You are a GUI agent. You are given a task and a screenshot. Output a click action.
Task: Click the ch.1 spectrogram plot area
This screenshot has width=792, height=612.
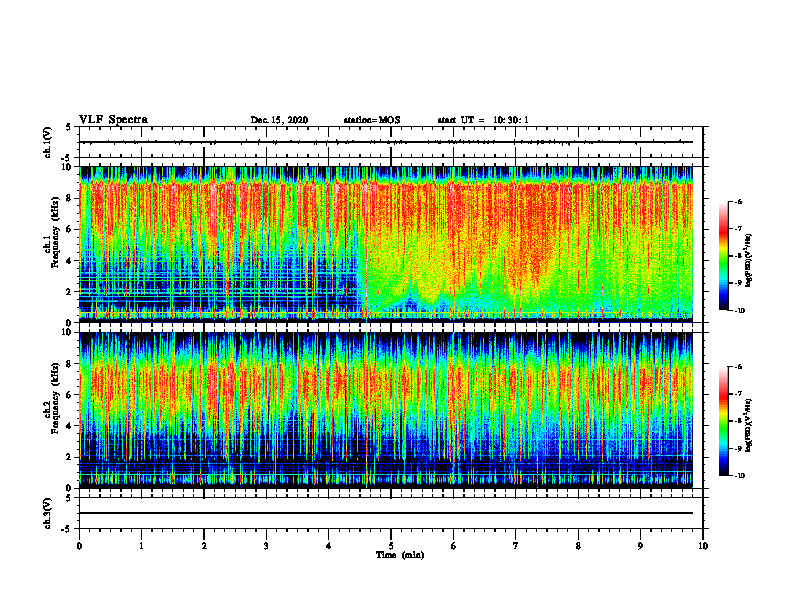click(x=386, y=244)
